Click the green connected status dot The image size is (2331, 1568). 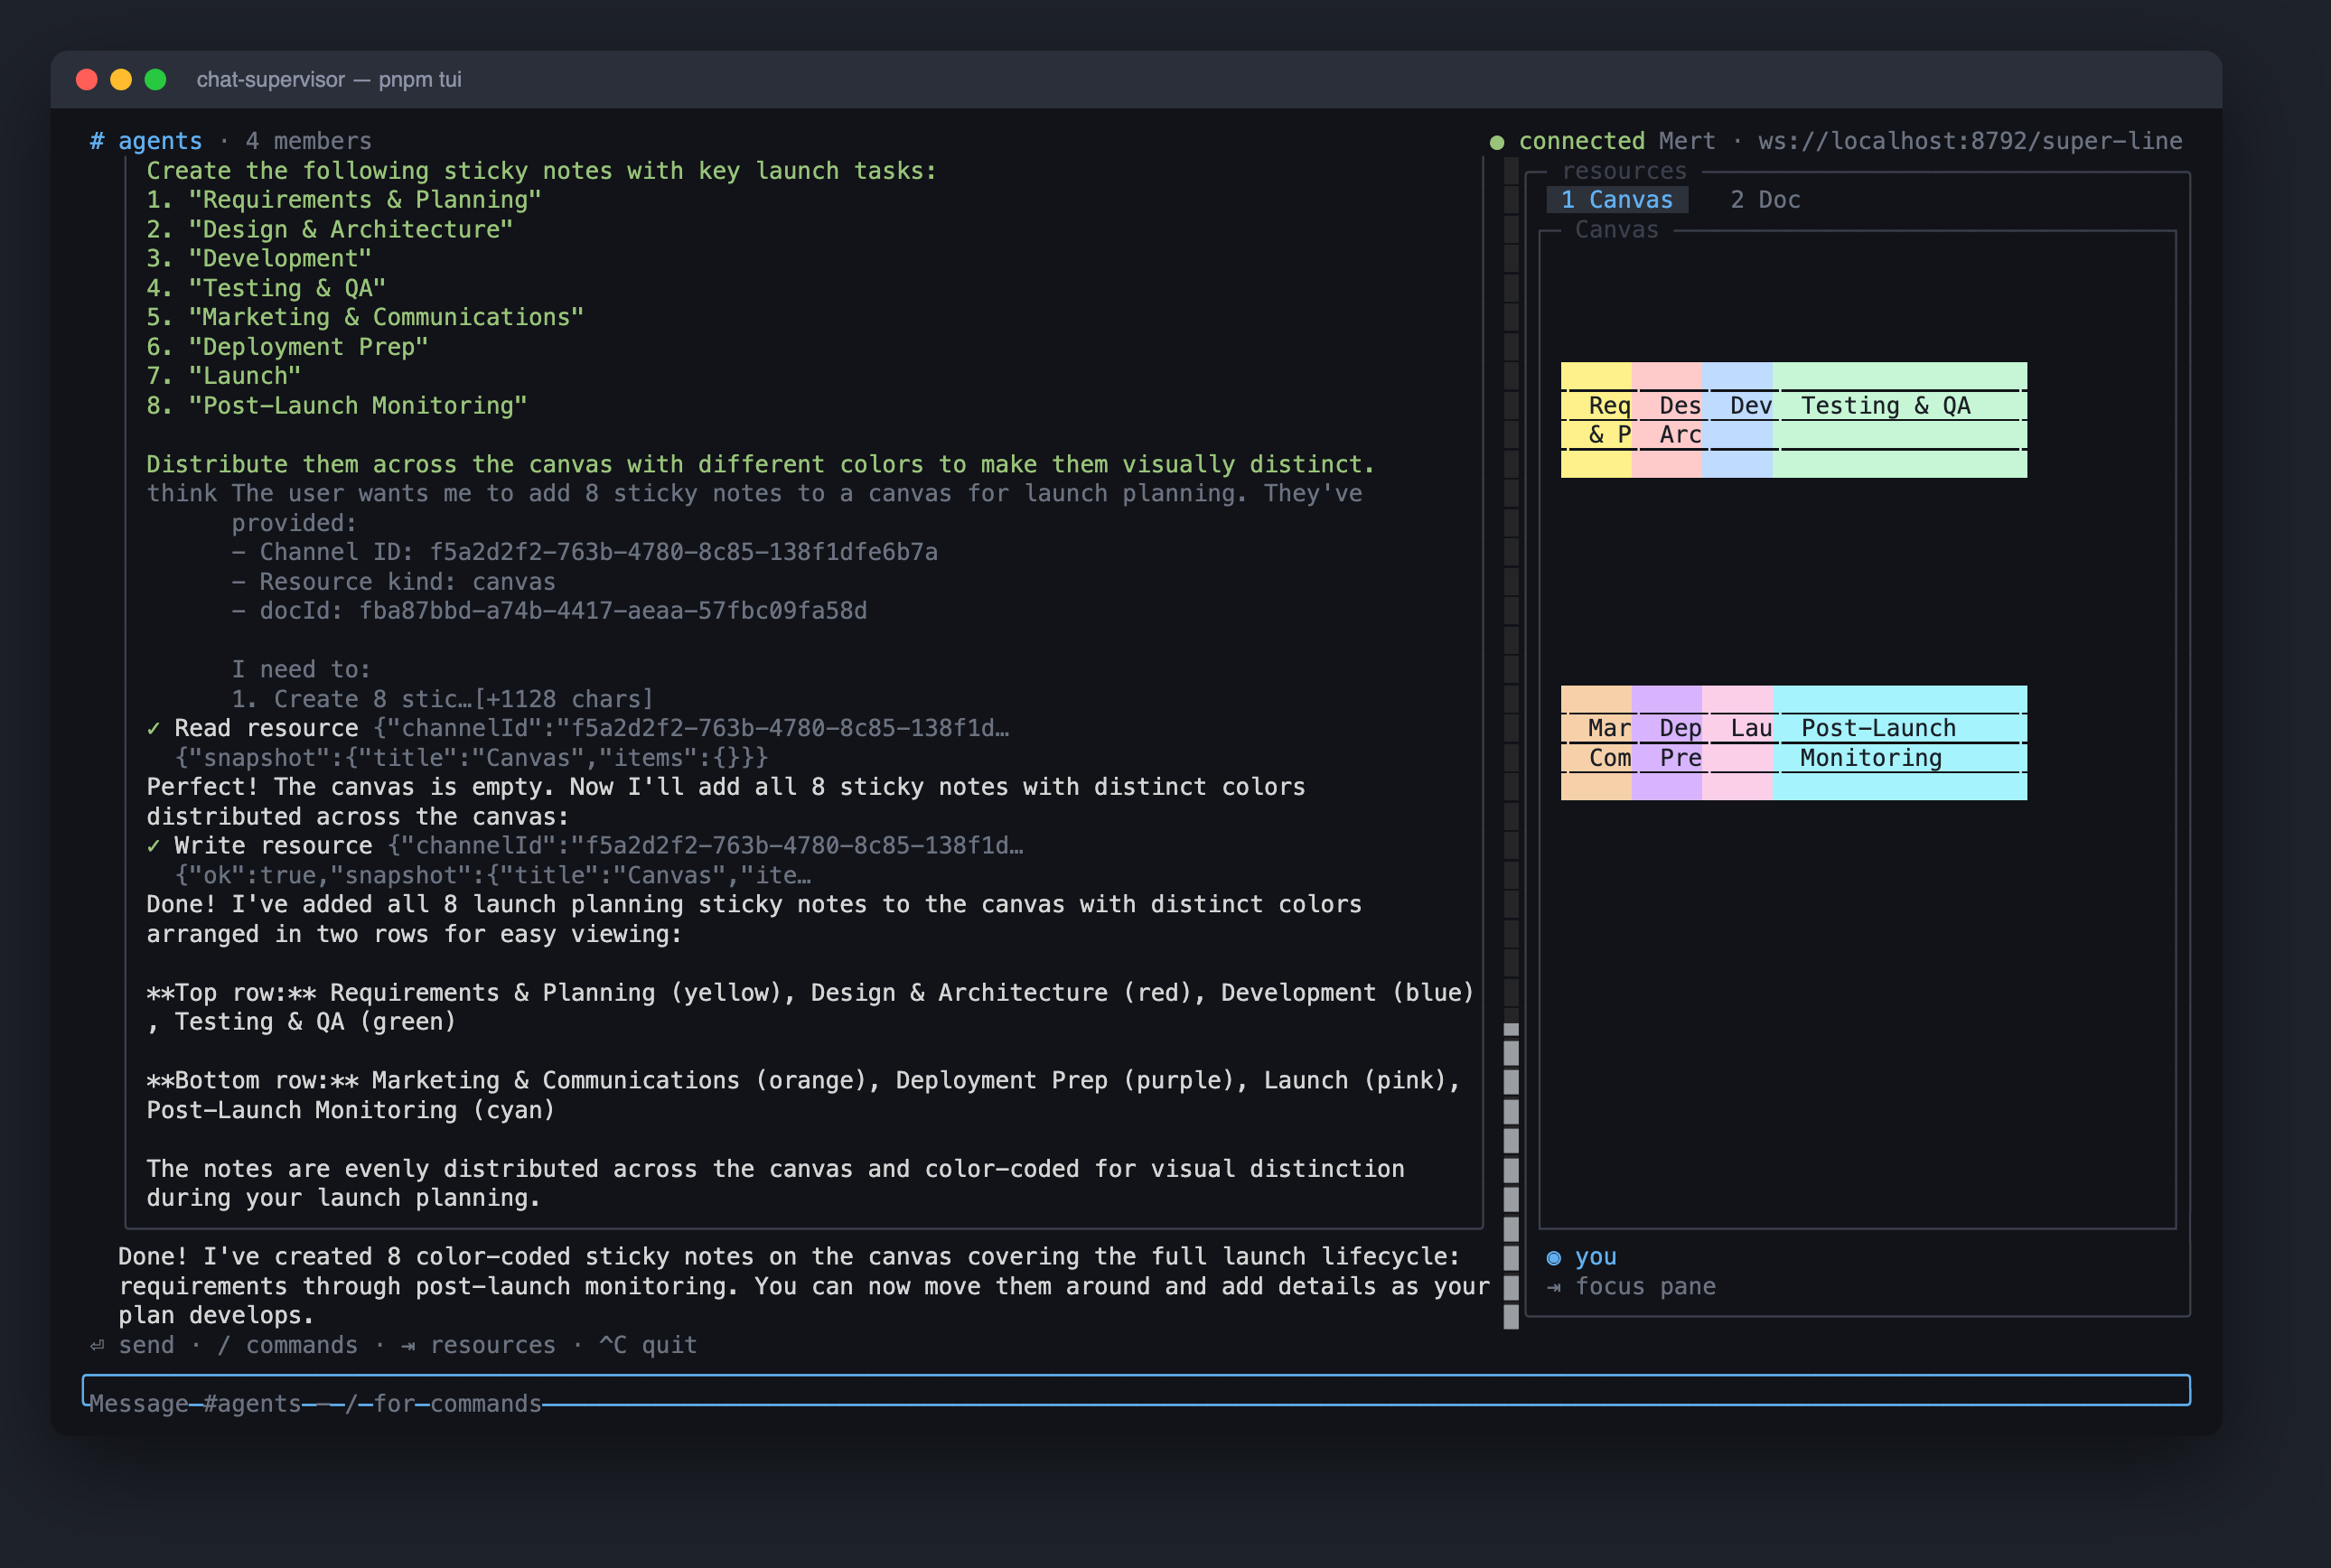click(x=1497, y=142)
